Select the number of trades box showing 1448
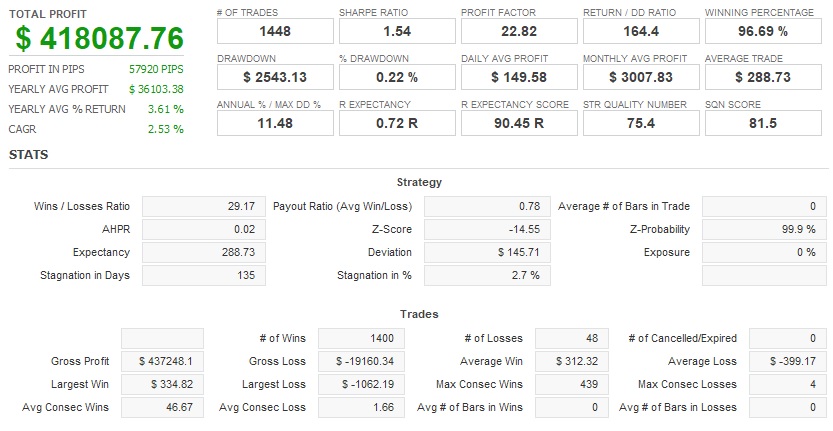 pyautogui.click(x=274, y=32)
